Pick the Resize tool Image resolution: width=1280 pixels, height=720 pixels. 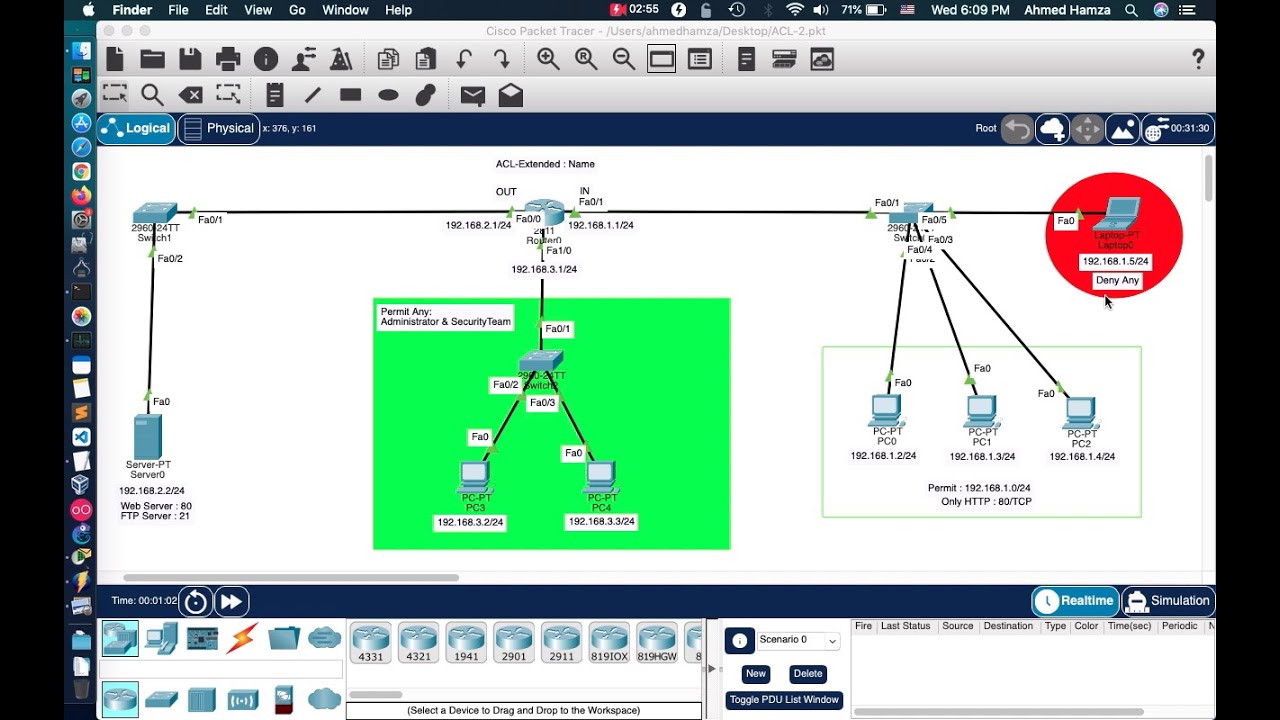click(x=228, y=95)
